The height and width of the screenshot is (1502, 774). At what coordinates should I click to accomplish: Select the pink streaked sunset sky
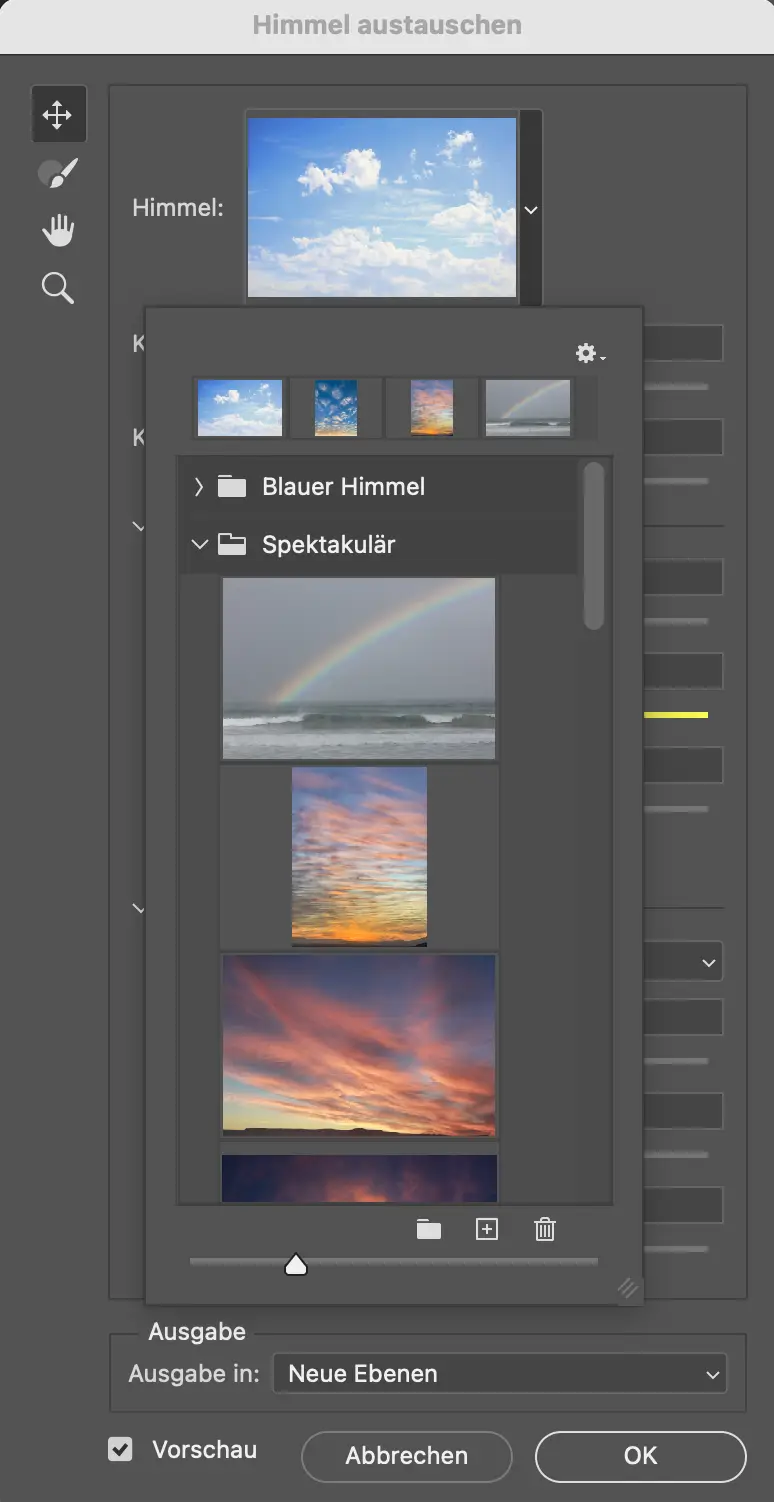click(359, 1044)
